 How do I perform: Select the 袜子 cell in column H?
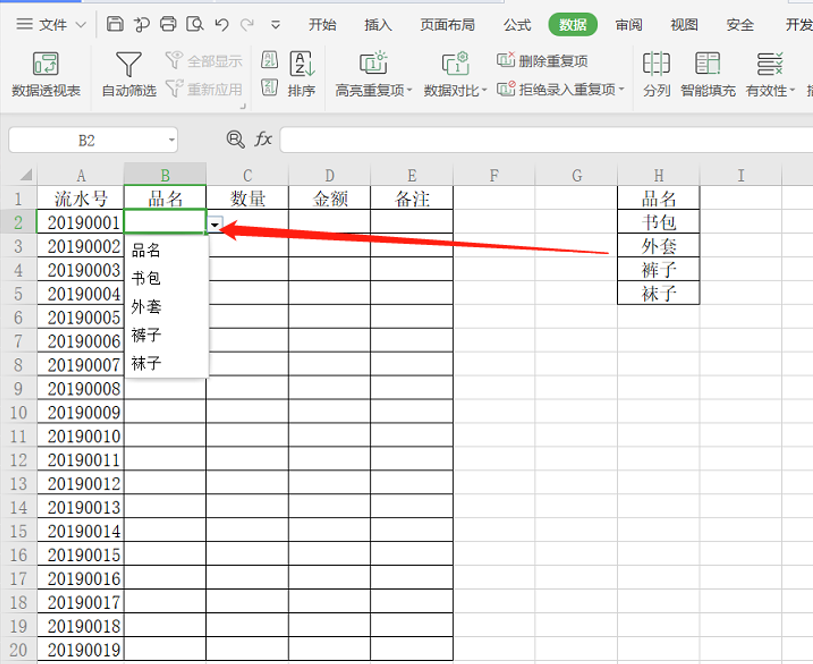coord(658,293)
